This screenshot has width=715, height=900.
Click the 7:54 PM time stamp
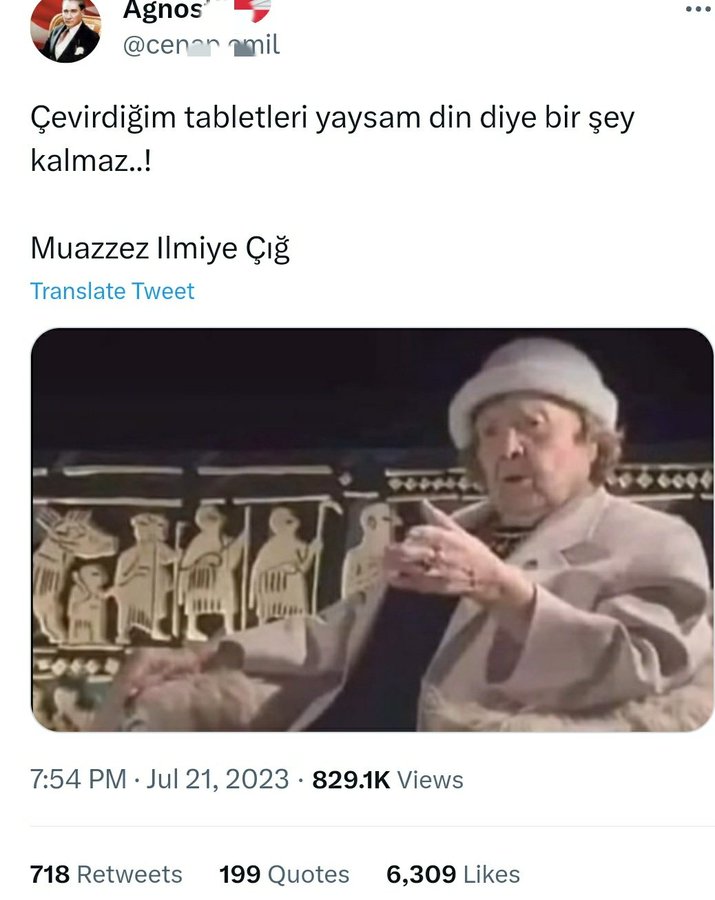(78, 780)
